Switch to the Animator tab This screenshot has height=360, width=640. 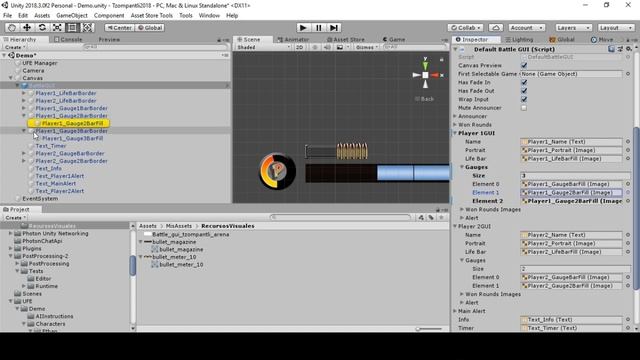(x=293, y=40)
